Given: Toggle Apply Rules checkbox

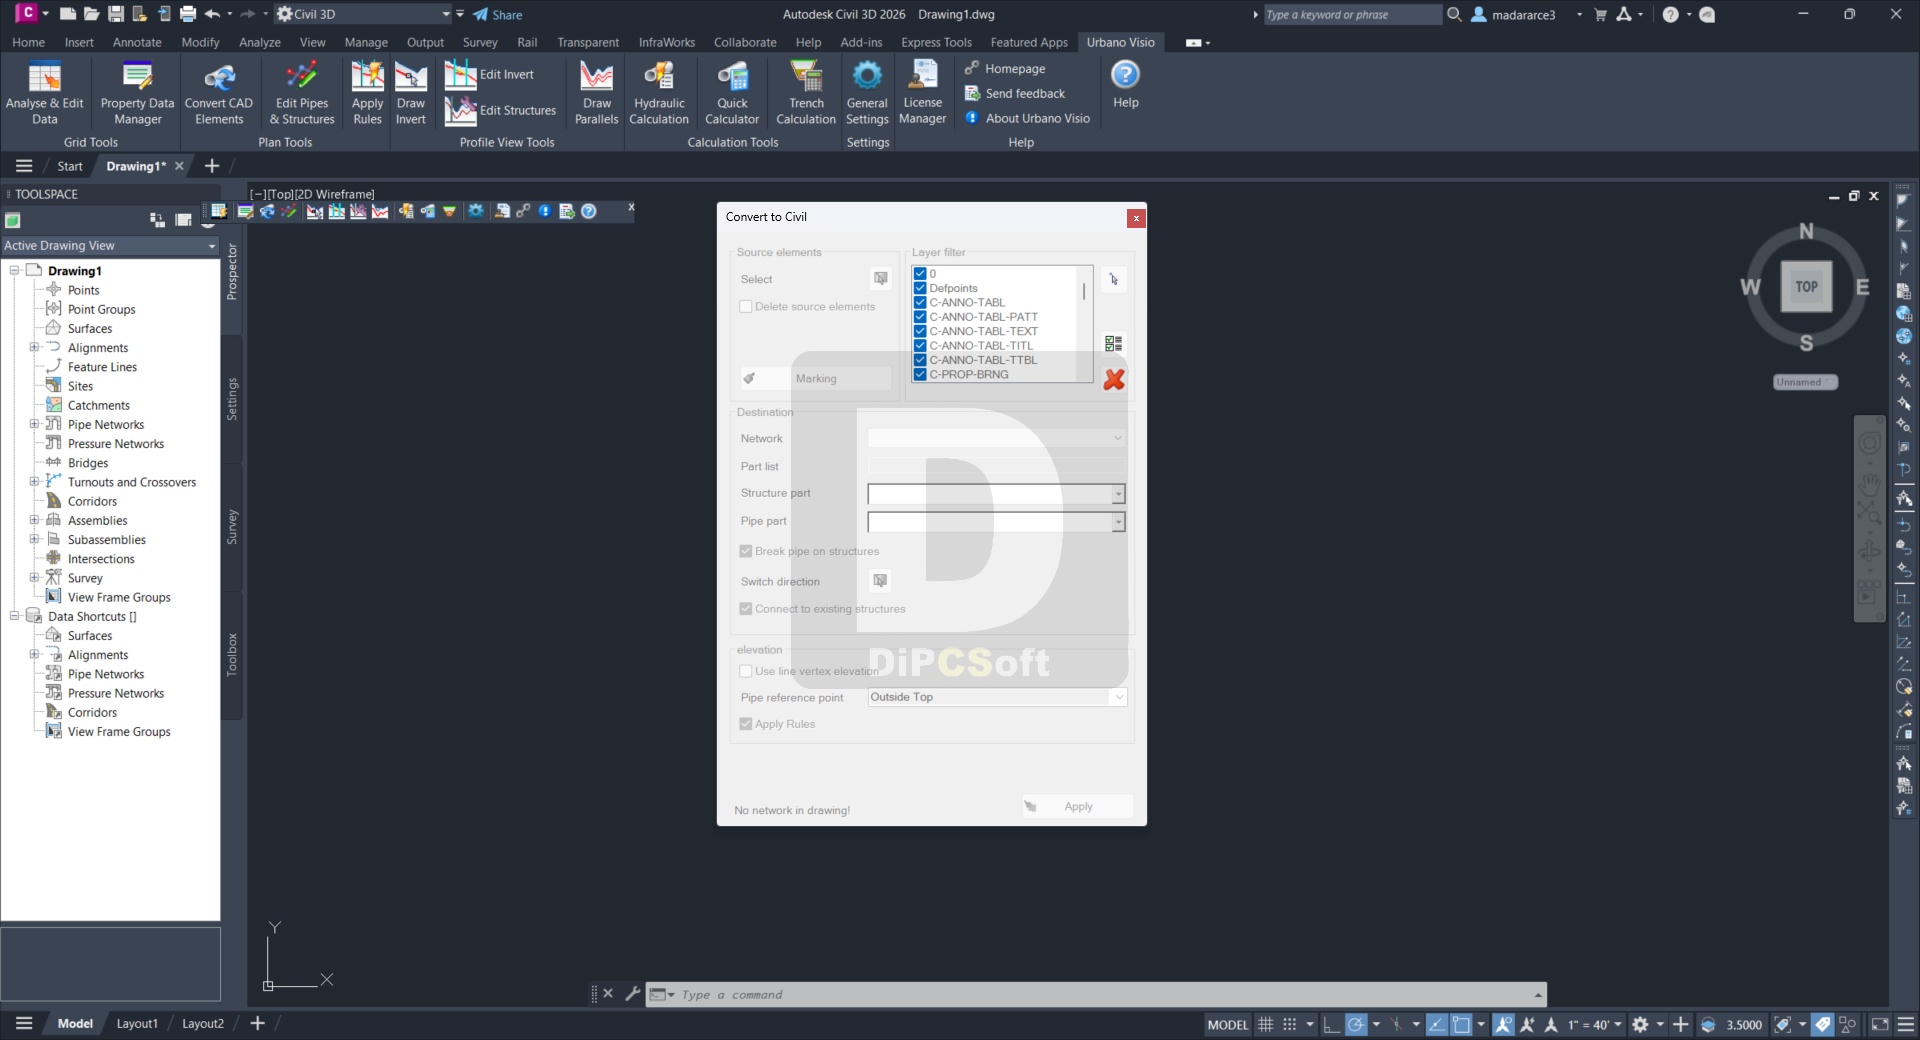Looking at the screenshot, I should click(x=746, y=724).
